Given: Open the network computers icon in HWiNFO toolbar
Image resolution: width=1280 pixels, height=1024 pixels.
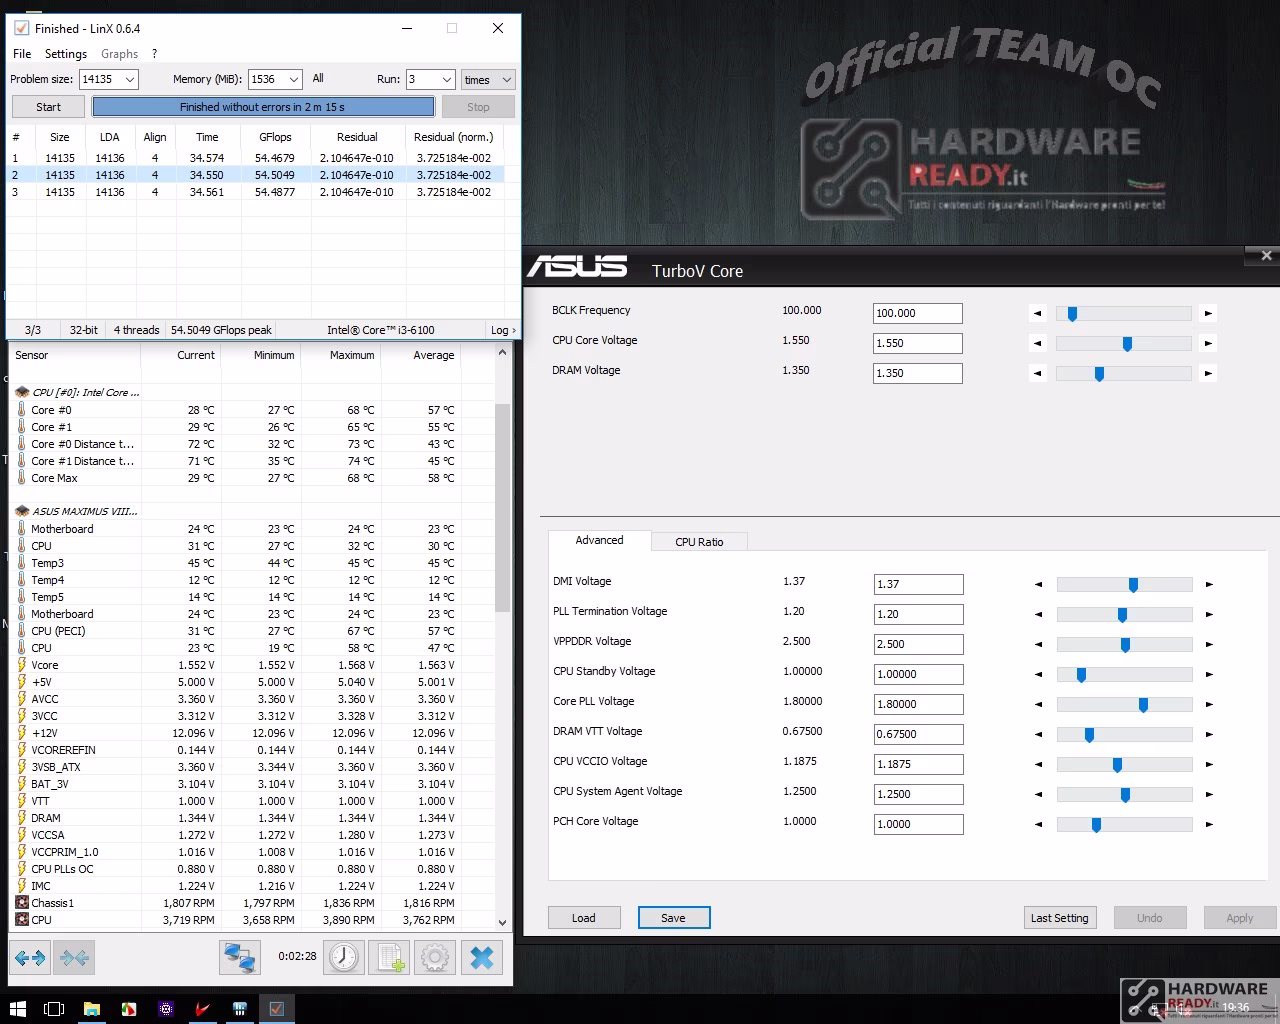Looking at the screenshot, I should [240, 957].
